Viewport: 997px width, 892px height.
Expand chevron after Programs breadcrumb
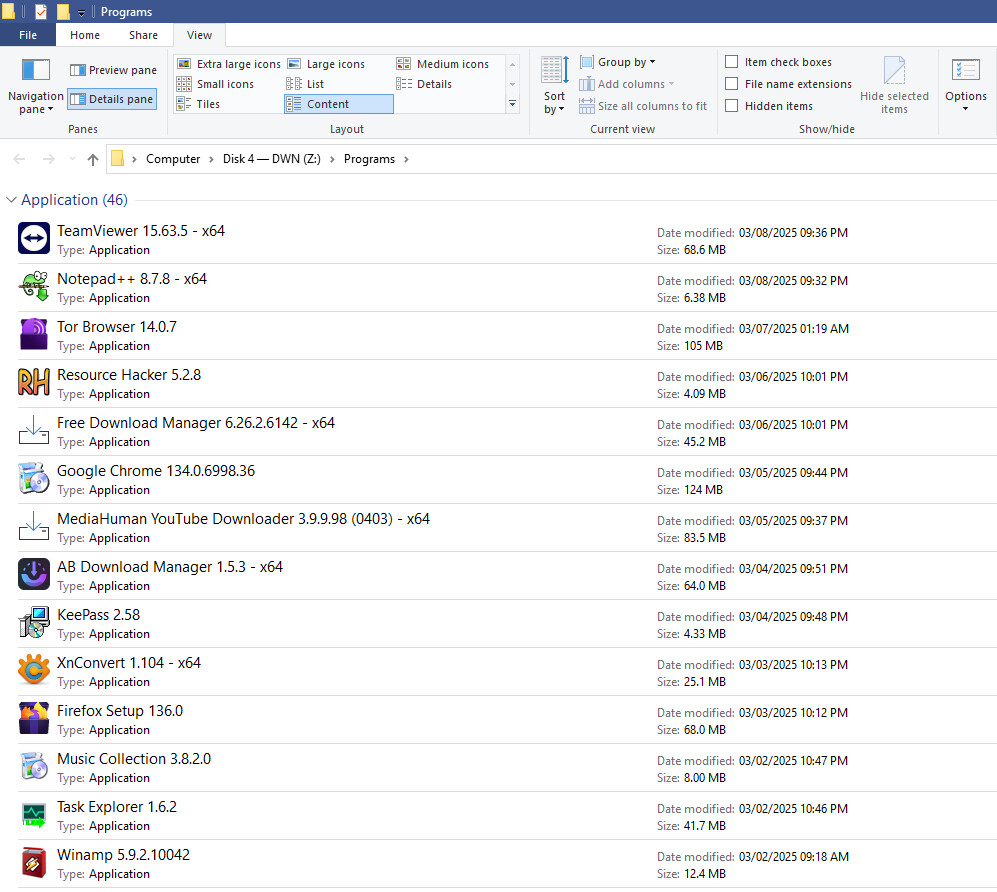point(406,159)
